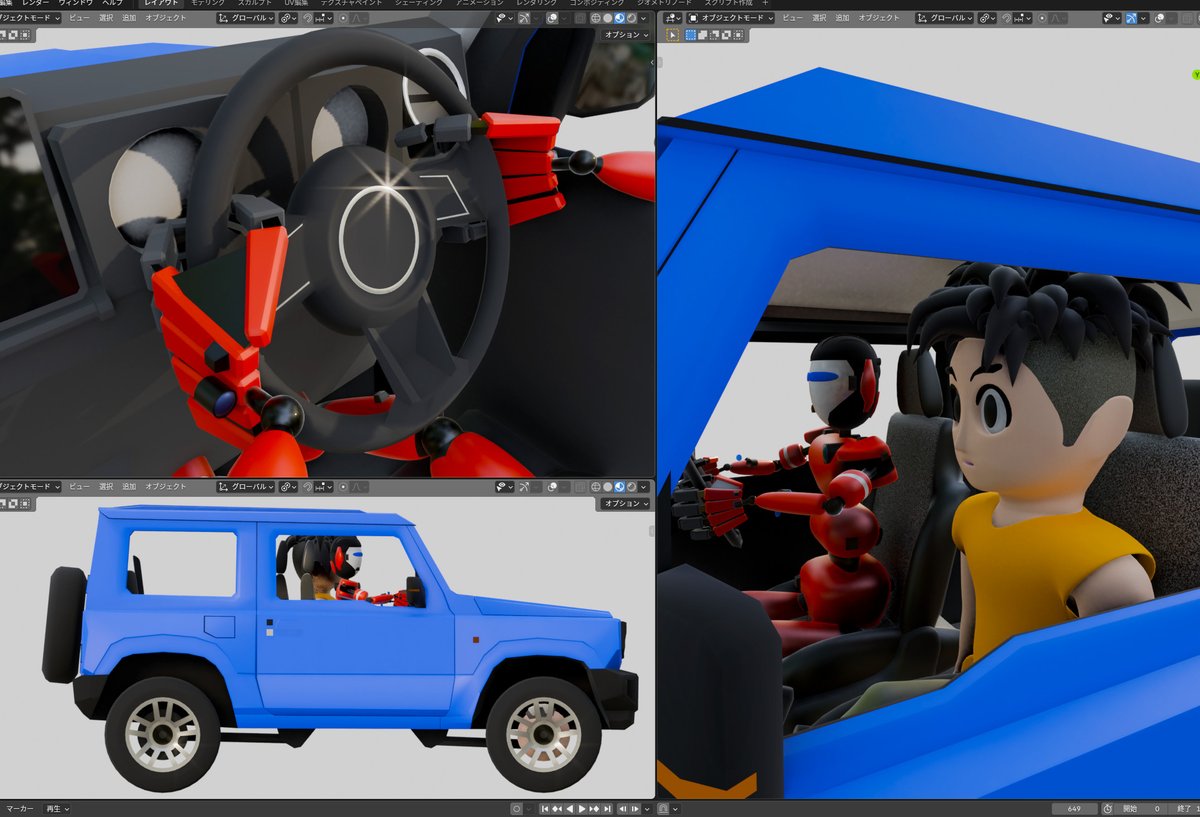This screenshot has width=1200, height=817.
Task: Toggle X-ray in steering wheel viewport header
Action: (579, 18)
